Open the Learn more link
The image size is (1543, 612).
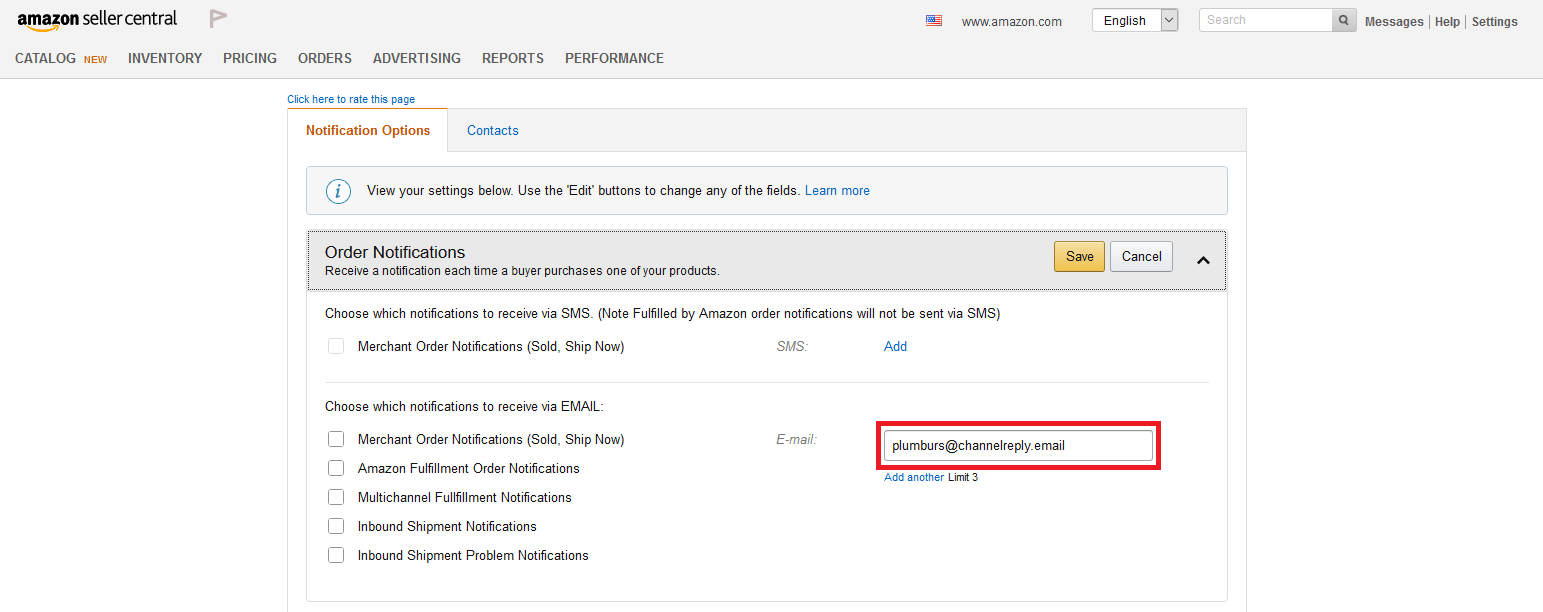(837, 190)
